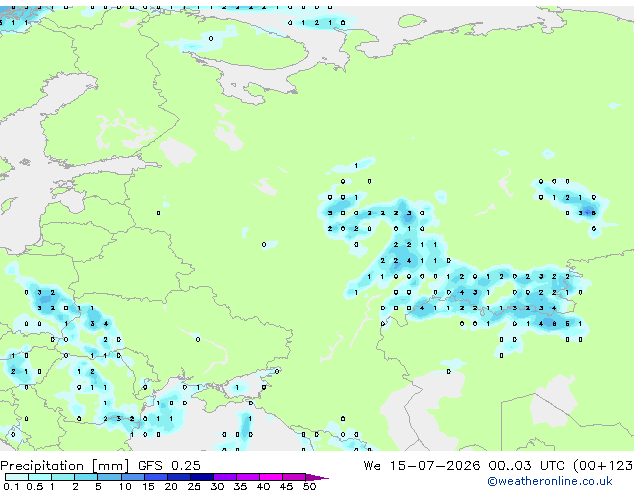Select the 2–5 mm legend color
The image size is (634, 490).
click(x=86, y=477)
